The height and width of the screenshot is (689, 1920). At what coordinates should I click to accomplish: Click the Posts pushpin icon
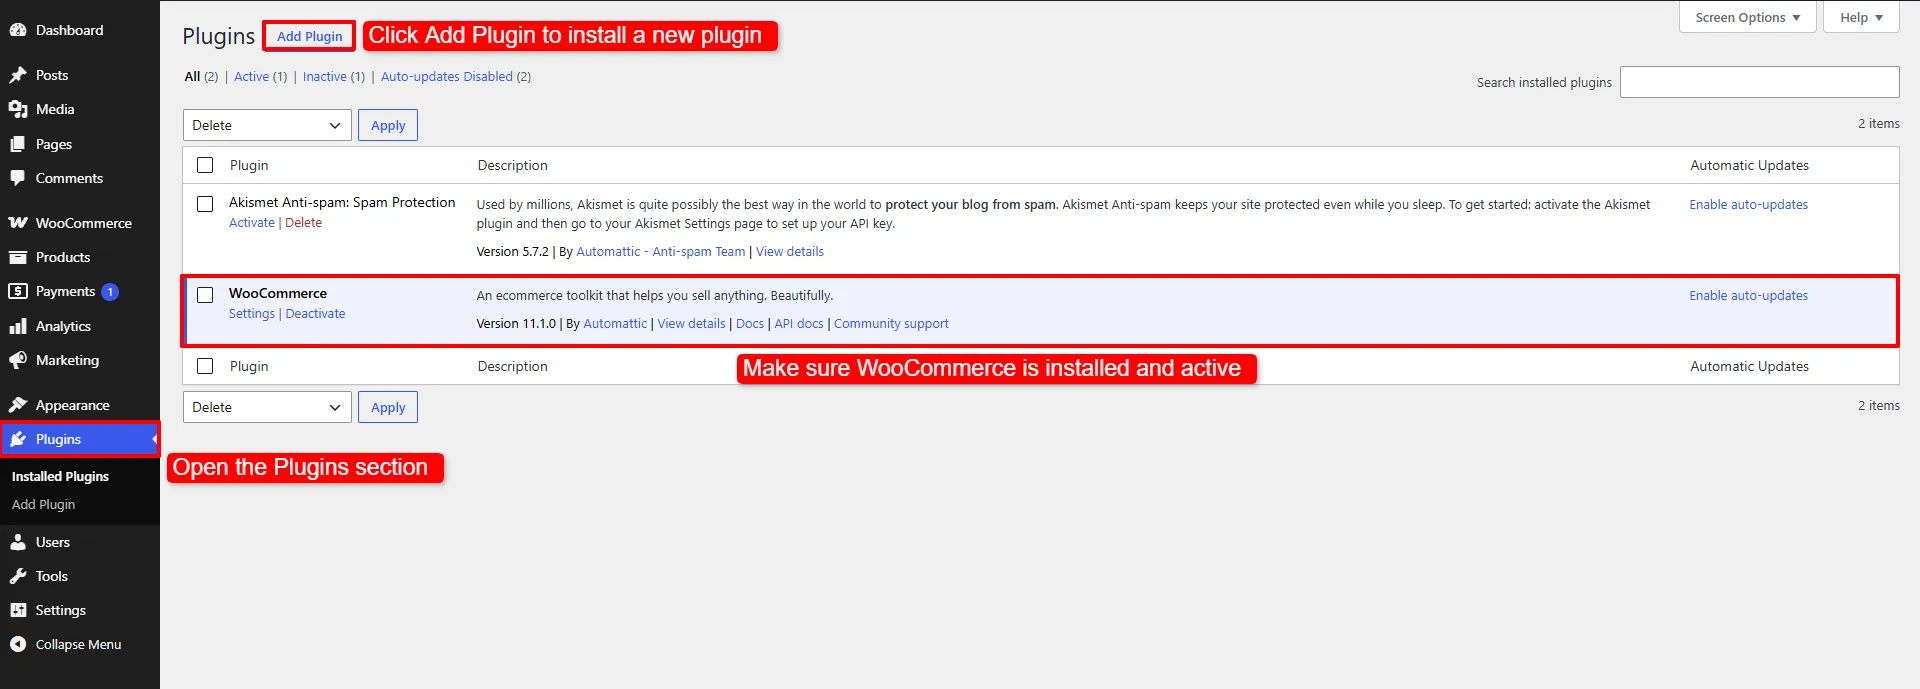[18, 75]
